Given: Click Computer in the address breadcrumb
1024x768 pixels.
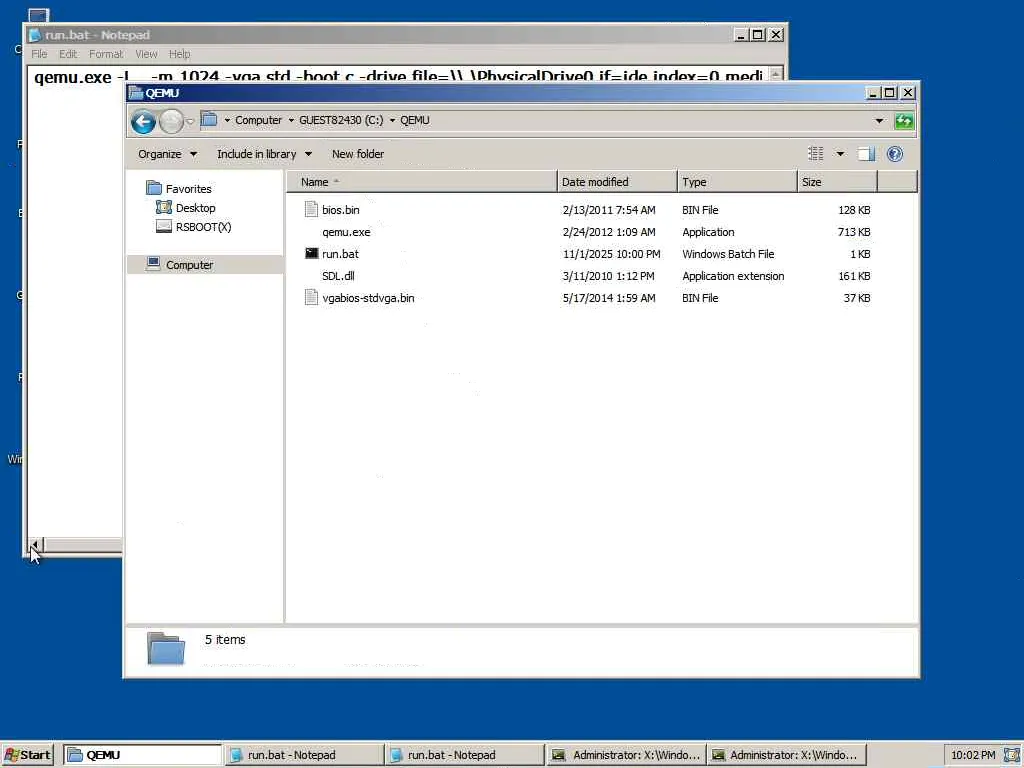Looking at the screenshot, I should tap(258, 120).
